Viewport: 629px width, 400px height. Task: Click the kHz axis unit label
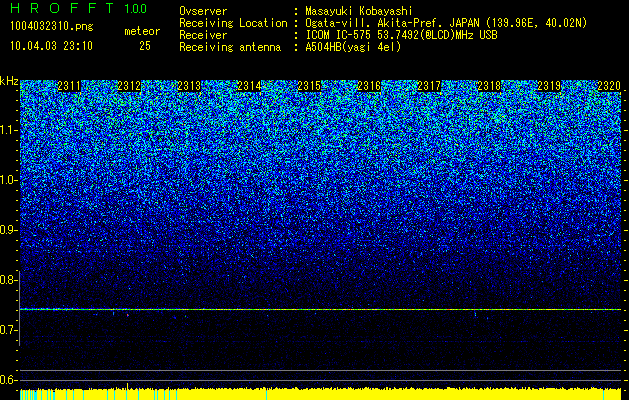point(9,81)
